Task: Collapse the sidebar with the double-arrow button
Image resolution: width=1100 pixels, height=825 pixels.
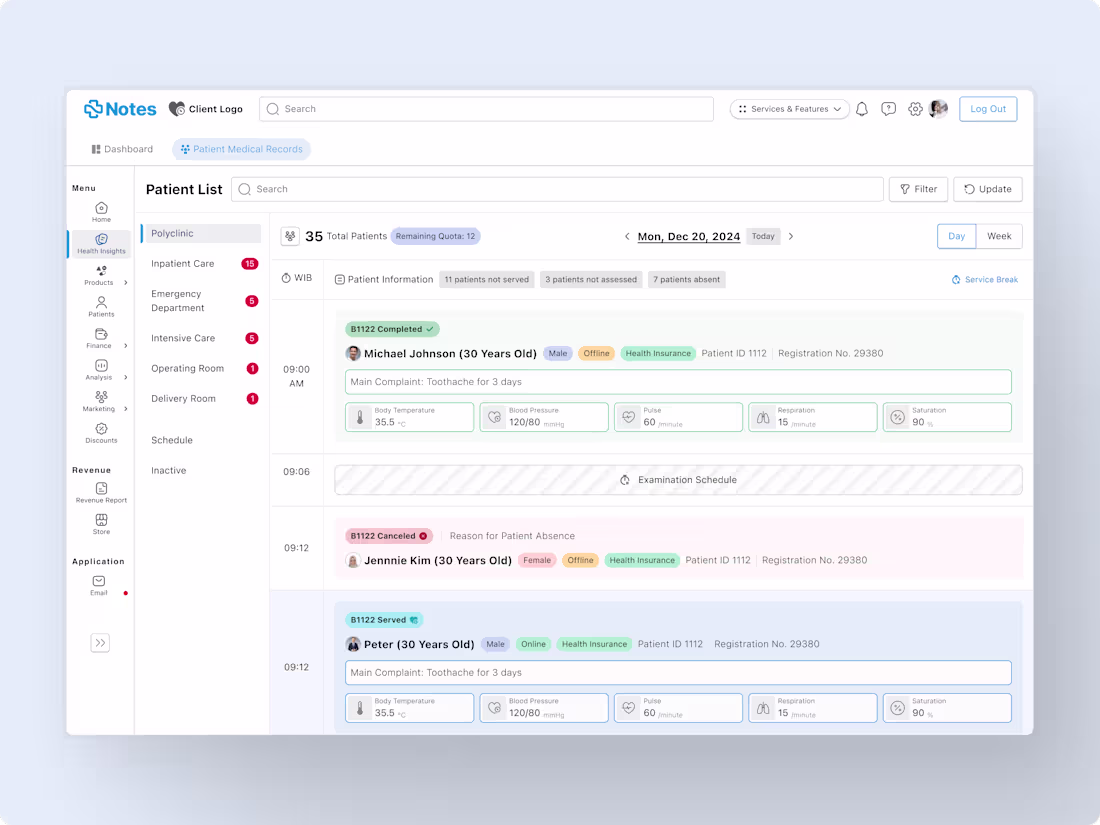Action: click(100, 643)
